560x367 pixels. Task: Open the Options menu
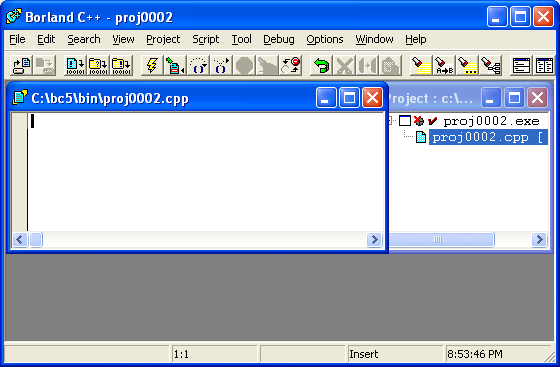pos(325,39)
